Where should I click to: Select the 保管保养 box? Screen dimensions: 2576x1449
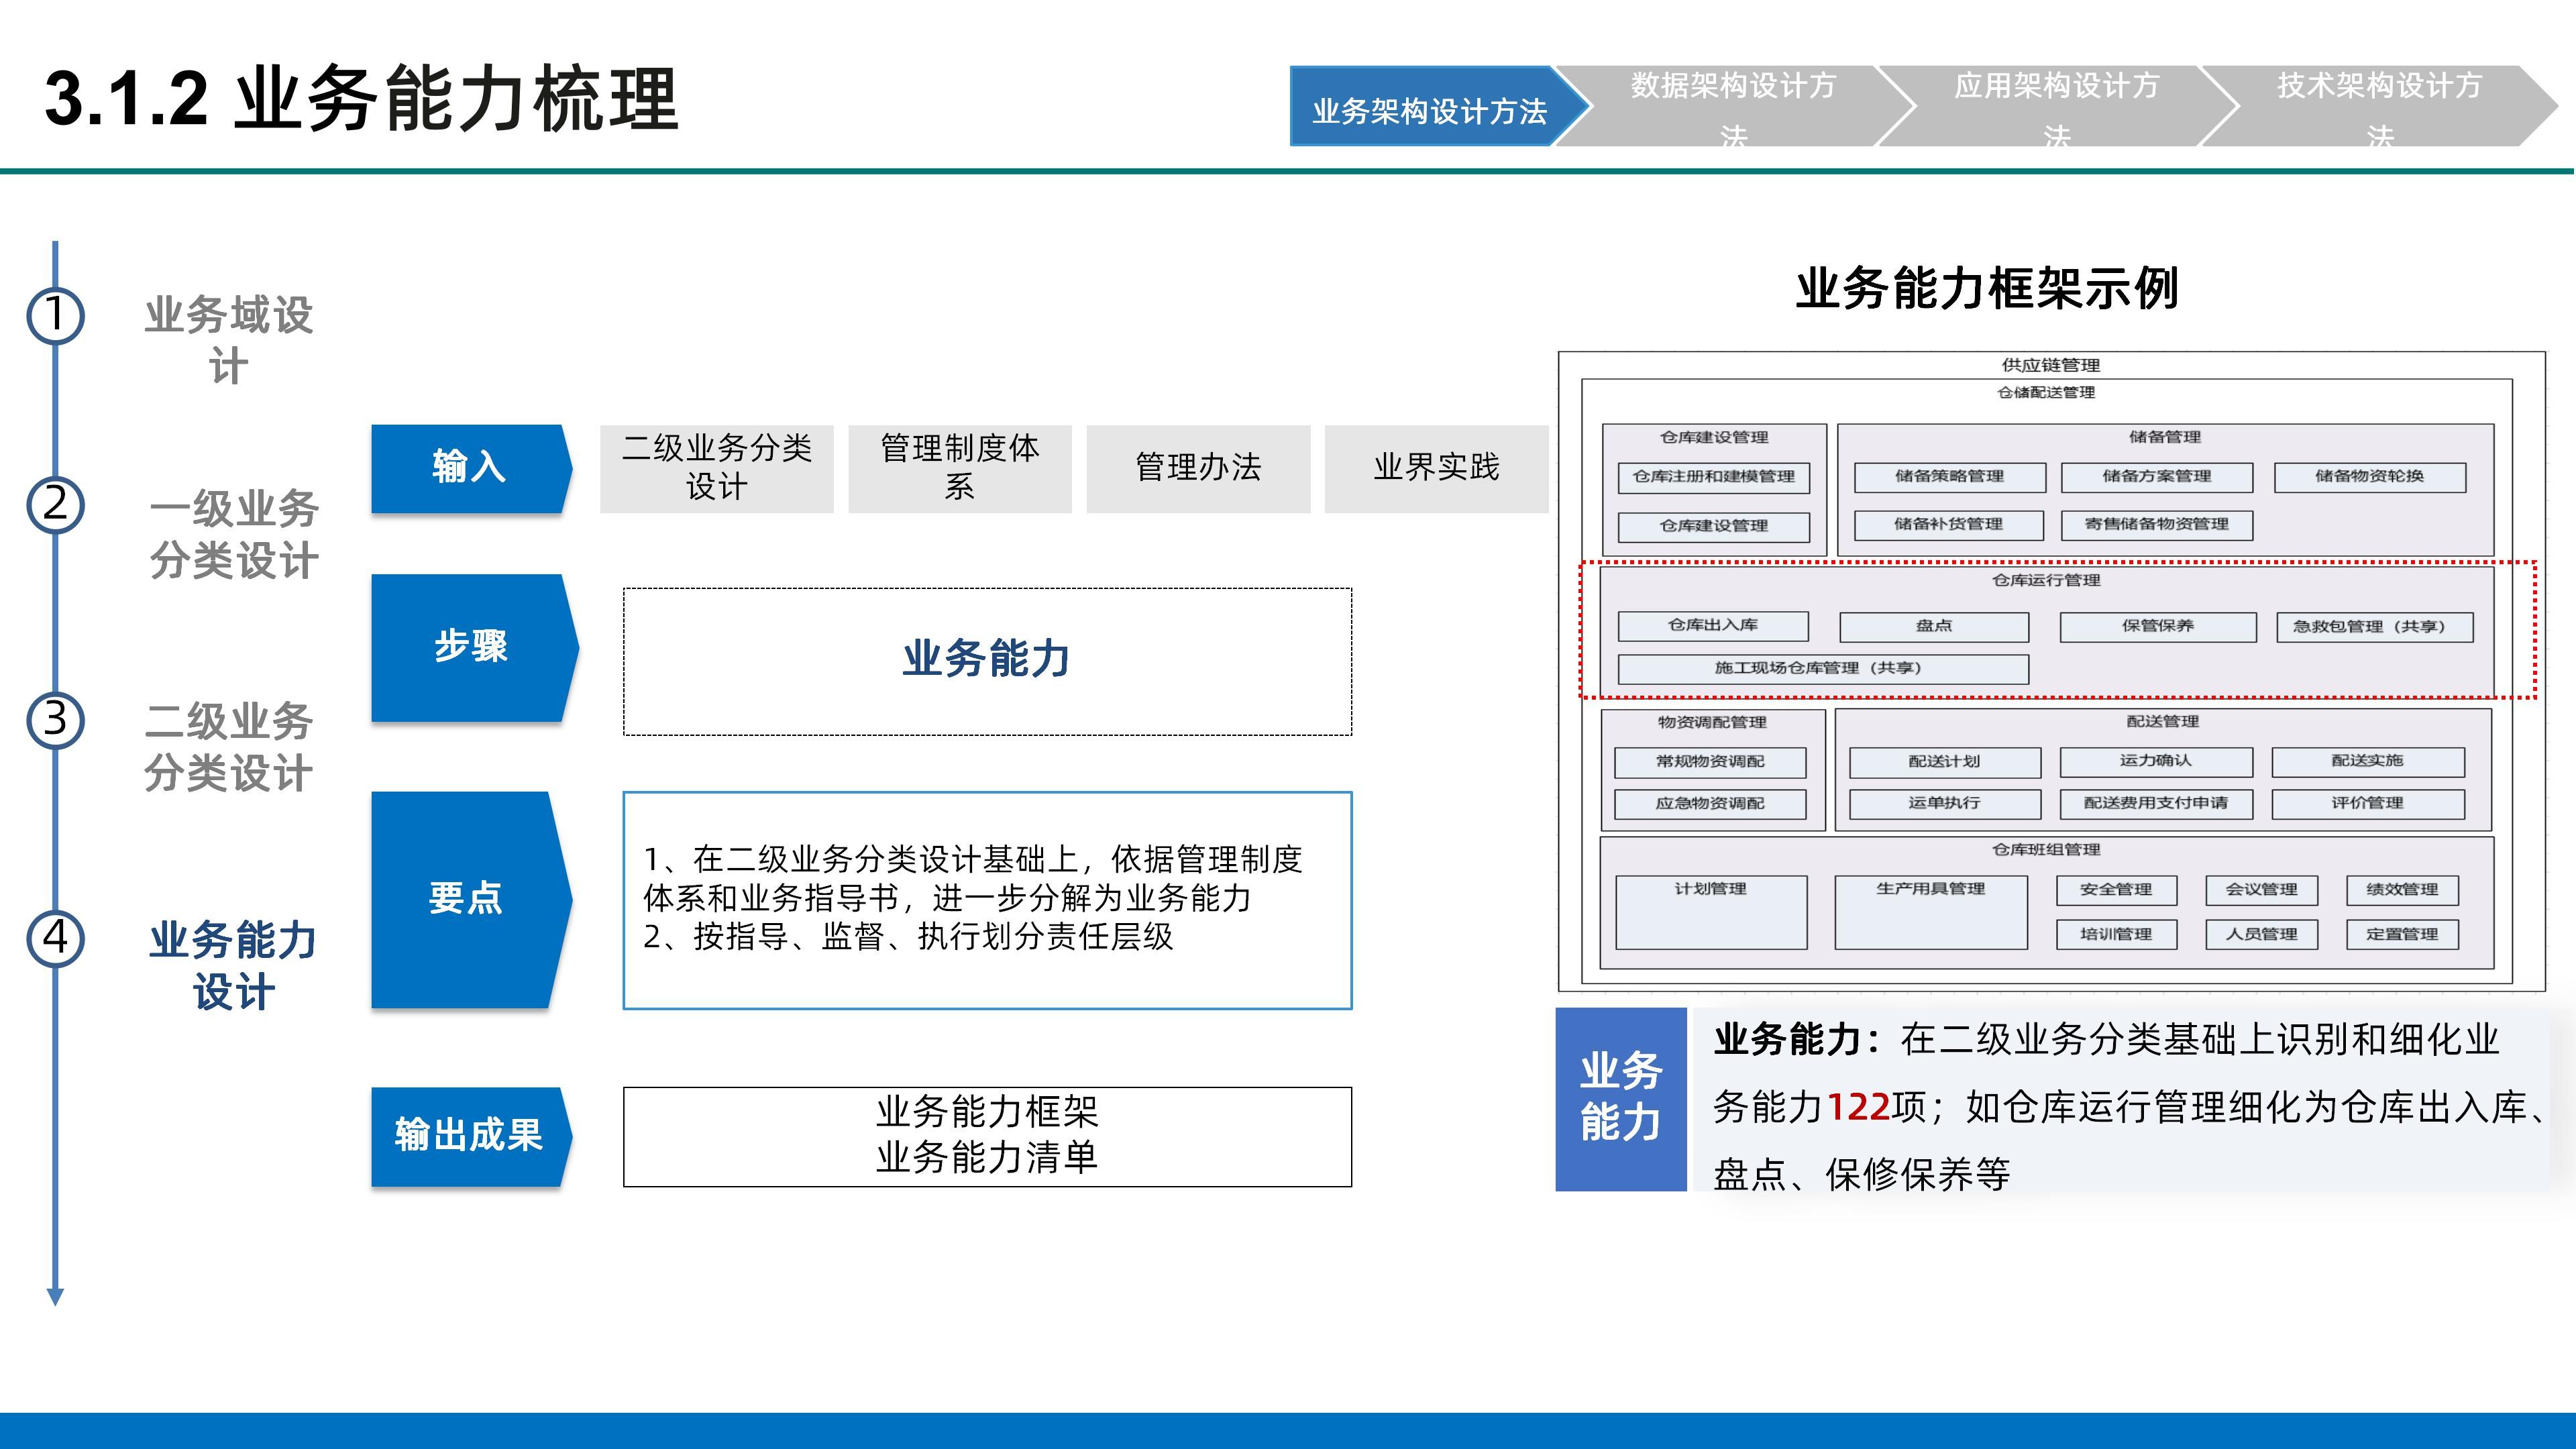tap(2158, 627)
